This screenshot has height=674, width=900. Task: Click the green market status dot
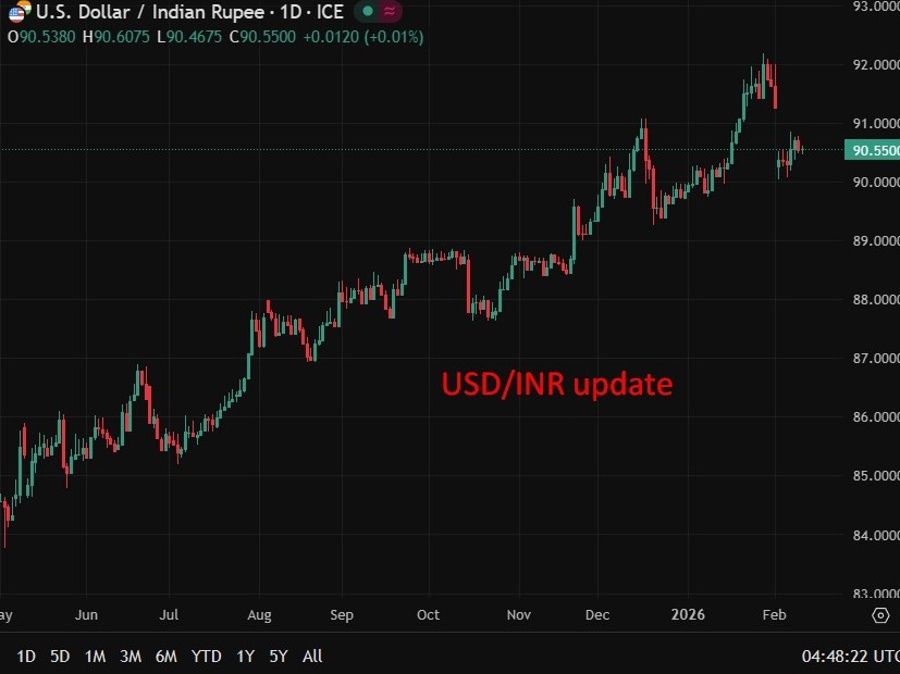367,12
